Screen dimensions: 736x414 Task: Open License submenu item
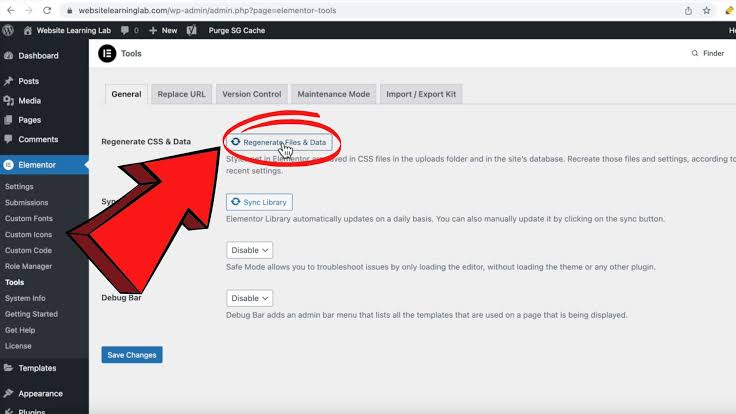pyautogui.click(x=18, y=346)
